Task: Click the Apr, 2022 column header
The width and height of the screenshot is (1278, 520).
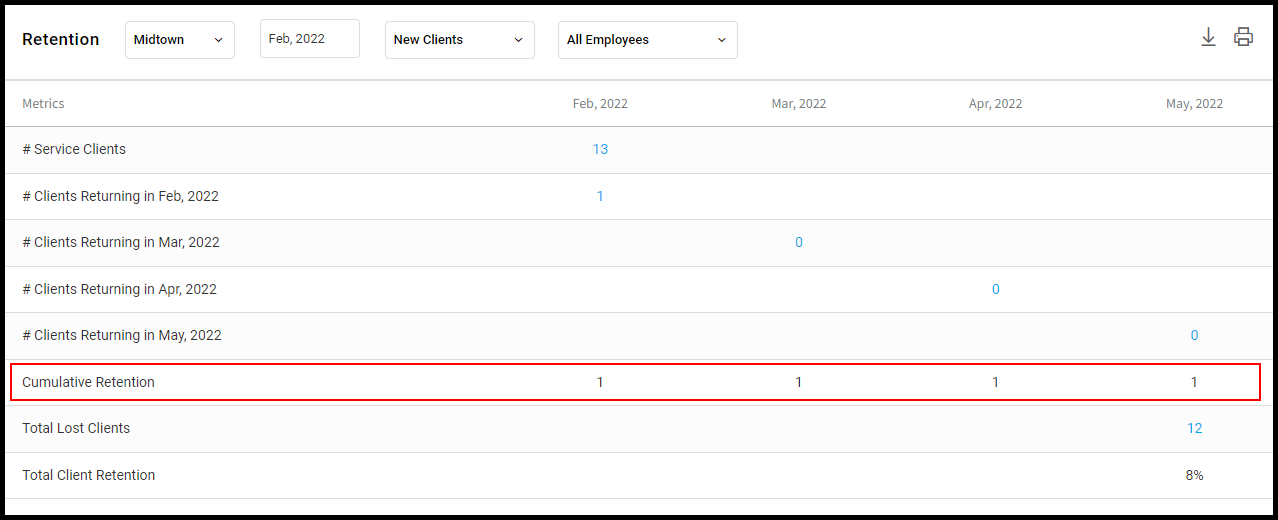Action: coord(995,104)
